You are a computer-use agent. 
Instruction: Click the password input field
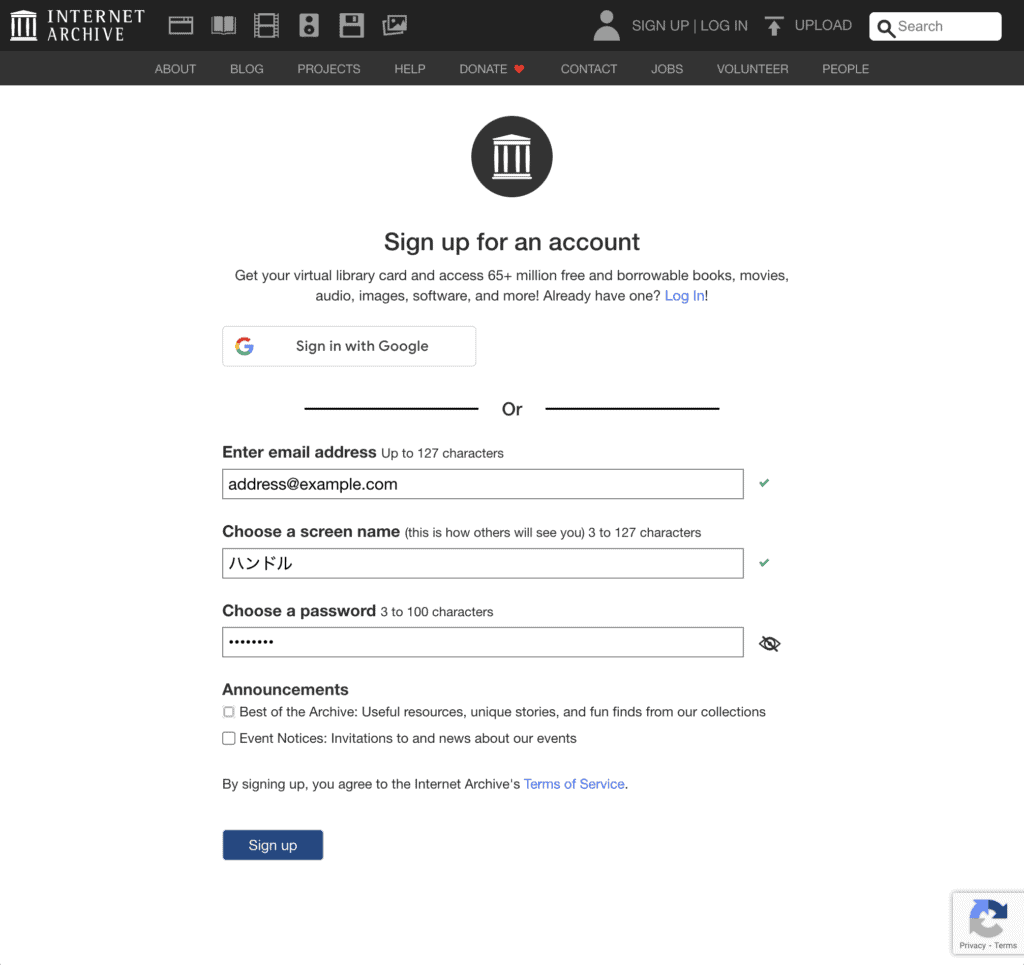coord(483,642)
